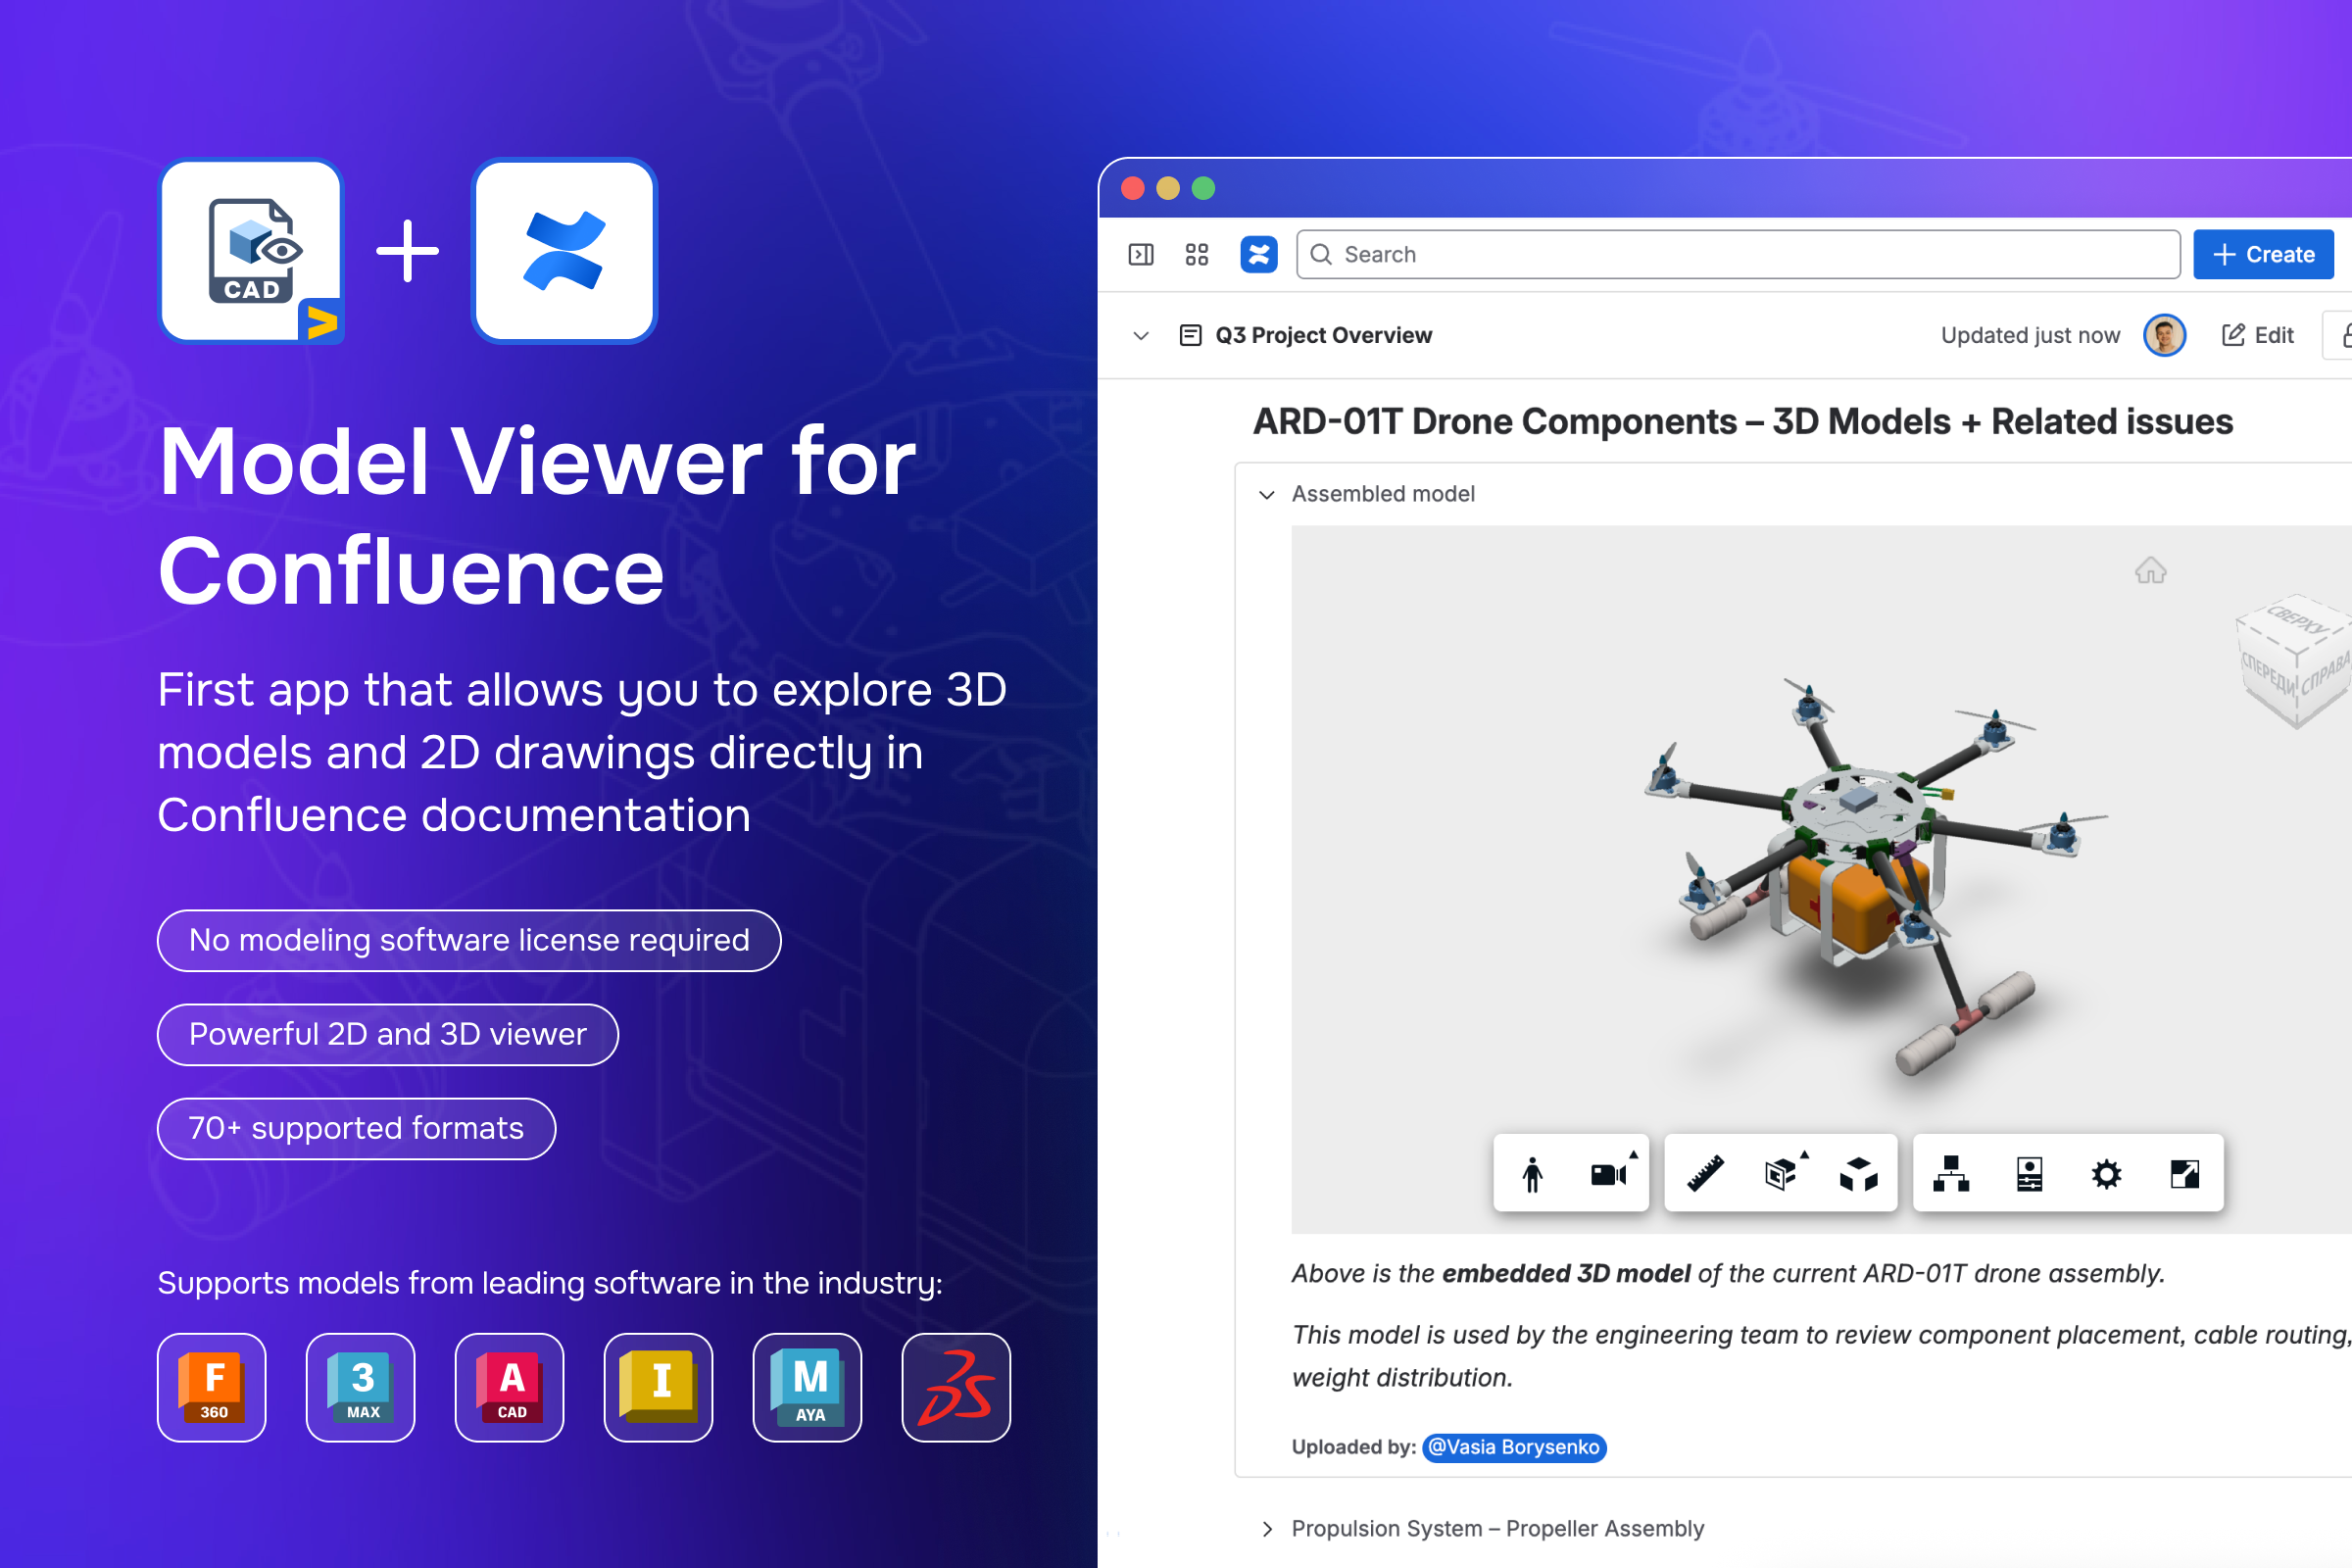
Task: Open the Model browser tree icon
Action: pos(1950,1174)
